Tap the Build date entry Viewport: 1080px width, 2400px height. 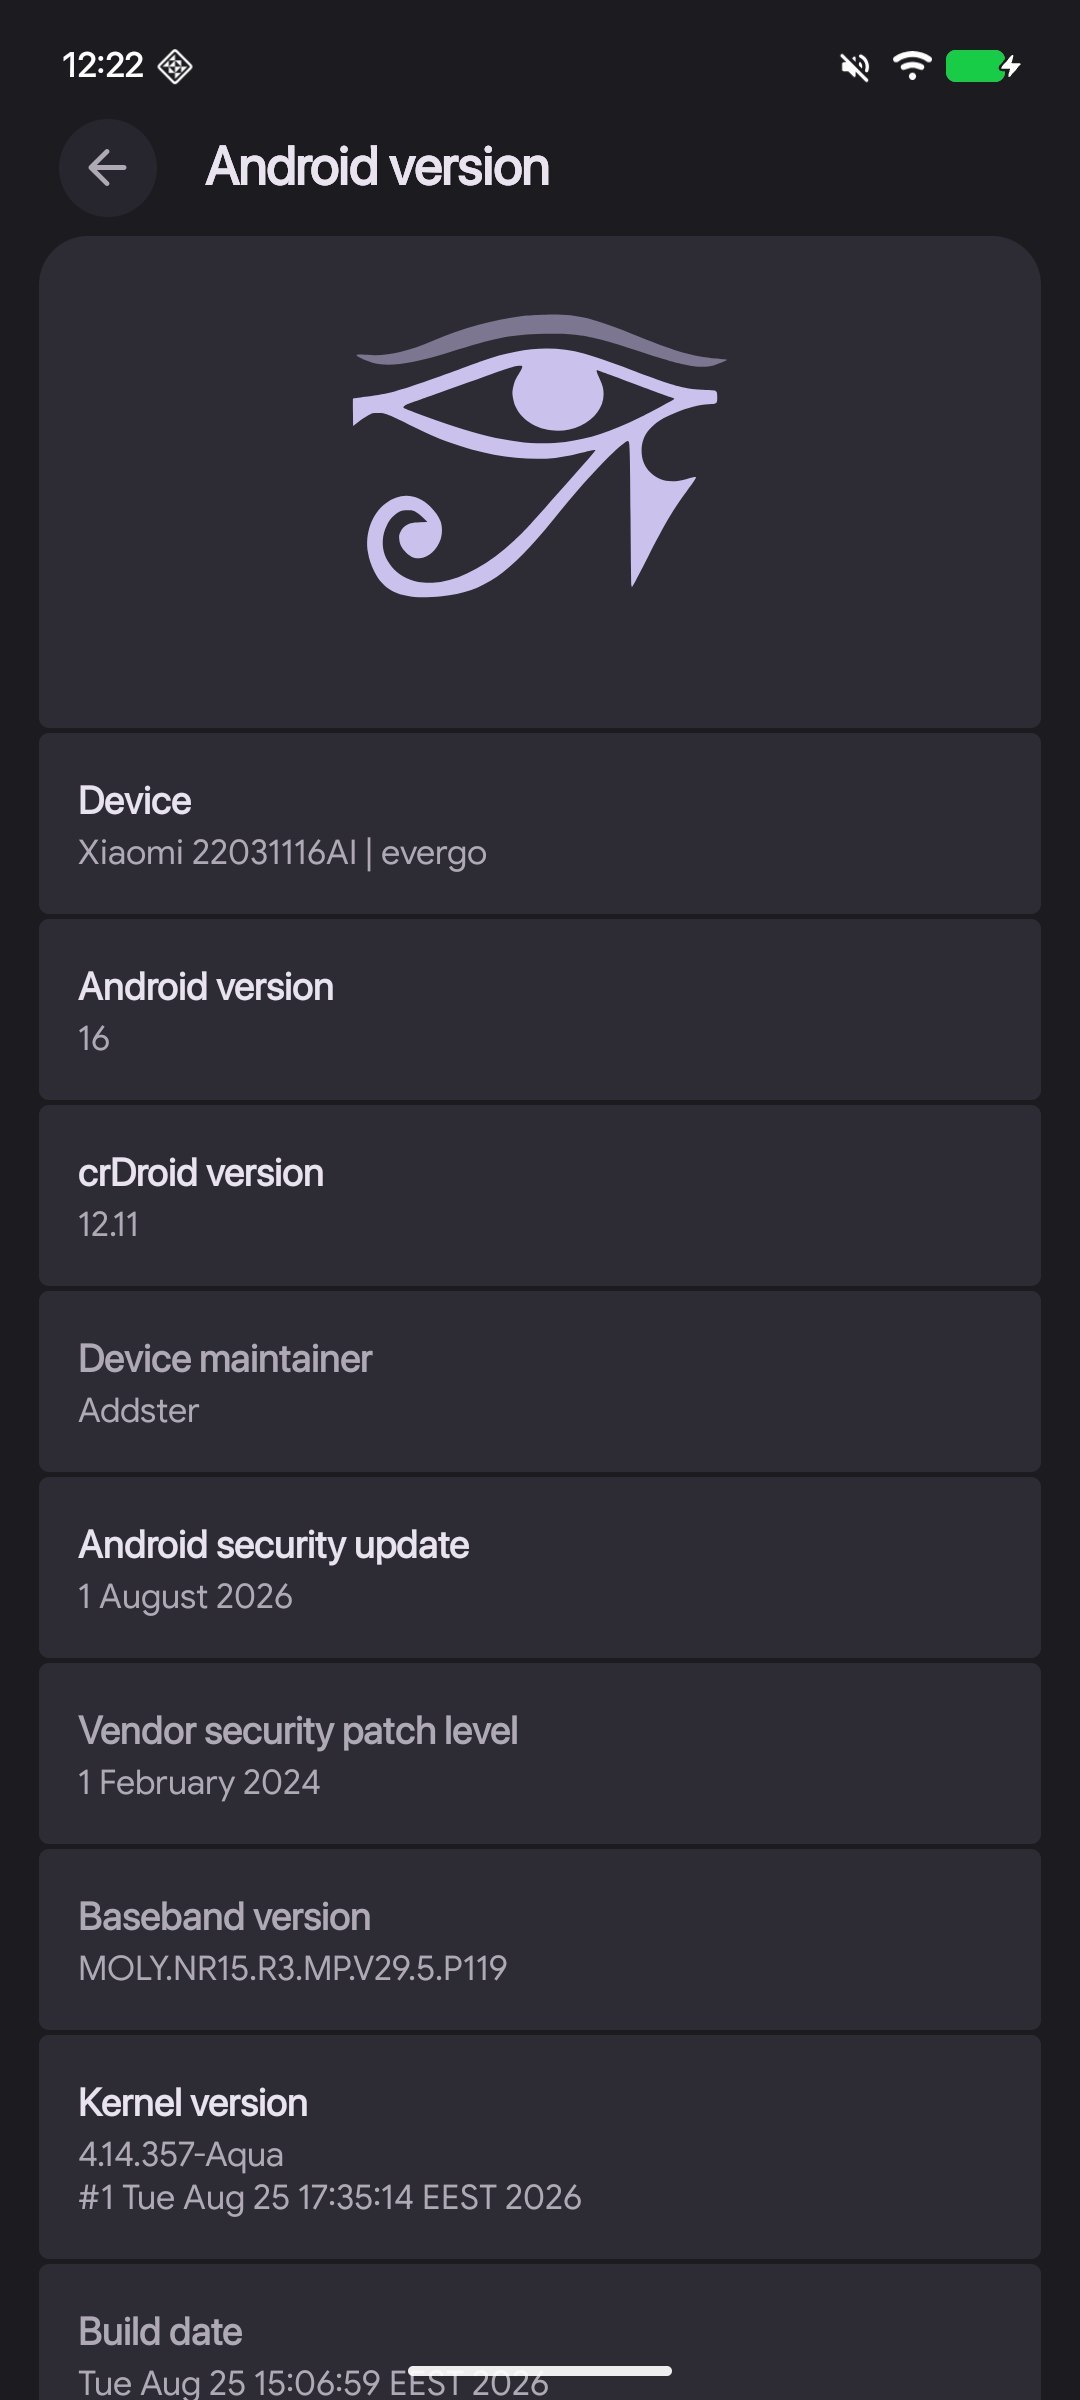click(x=540, y=2333)
